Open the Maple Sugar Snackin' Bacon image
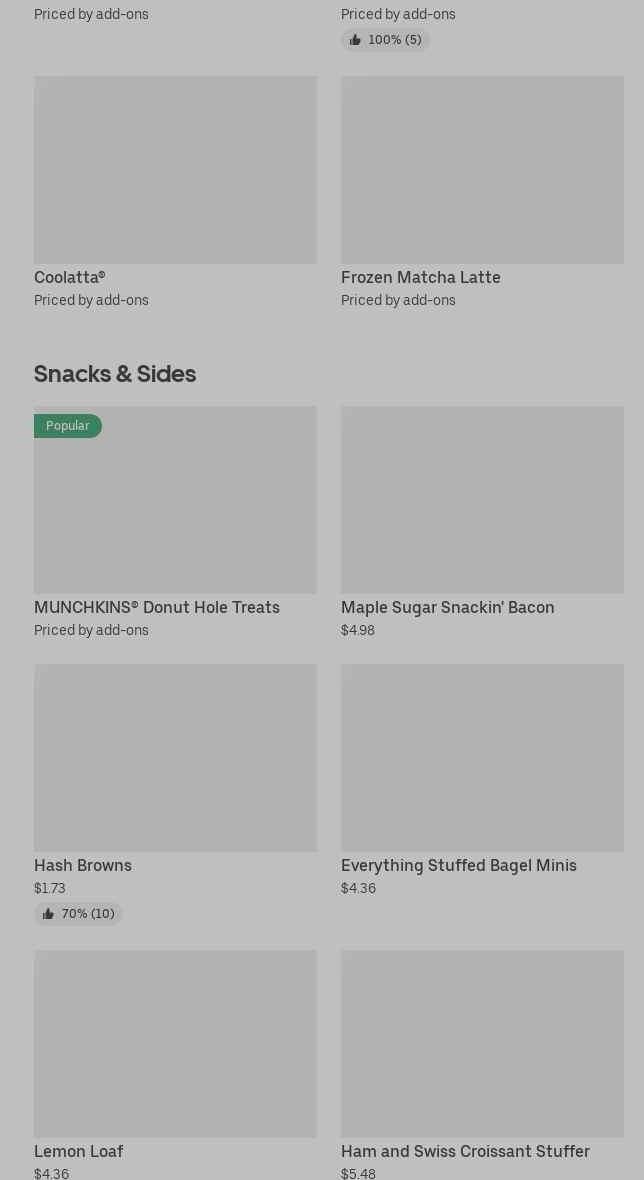The width and height of the screenshot is (644, 1180). 482,500
